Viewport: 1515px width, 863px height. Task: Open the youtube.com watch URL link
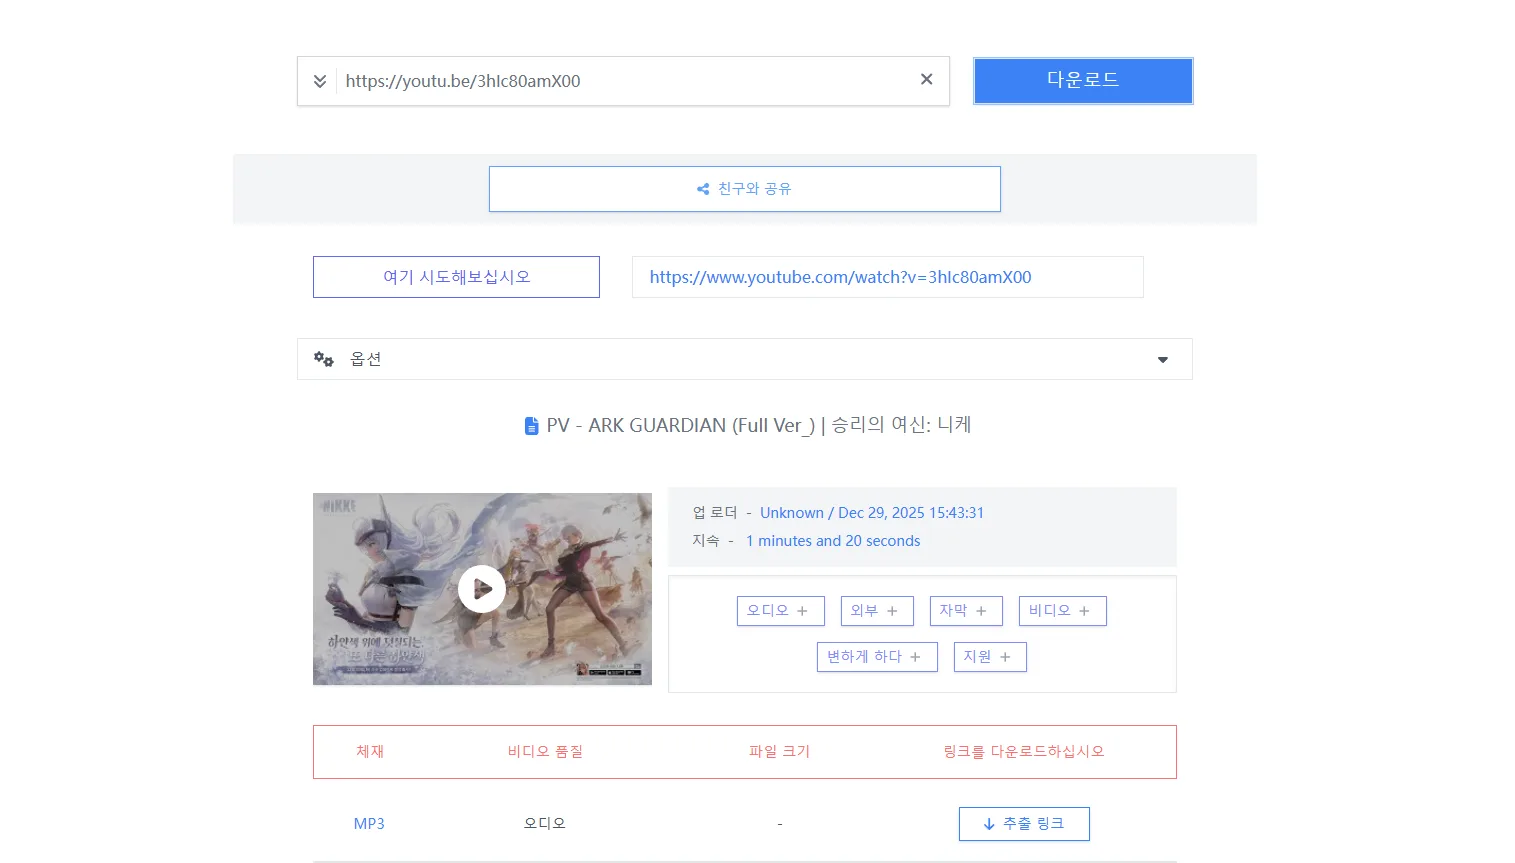pyautogui.click(x=842, y=276)
